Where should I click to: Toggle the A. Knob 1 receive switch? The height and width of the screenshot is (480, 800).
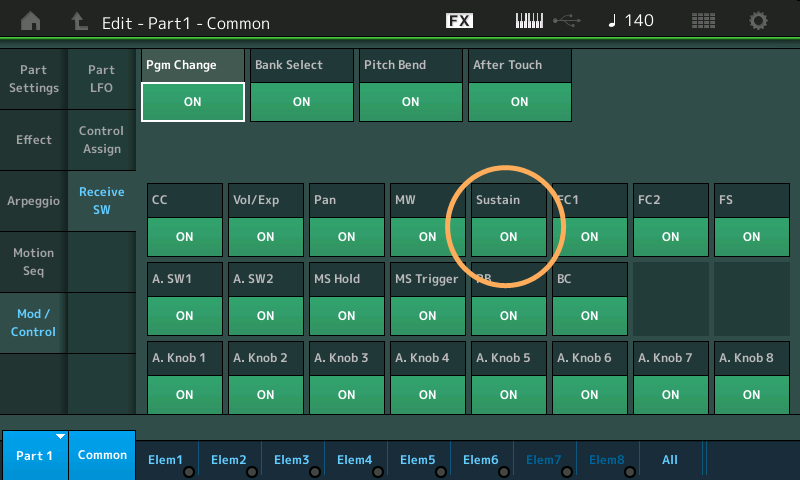click(185, 395)
